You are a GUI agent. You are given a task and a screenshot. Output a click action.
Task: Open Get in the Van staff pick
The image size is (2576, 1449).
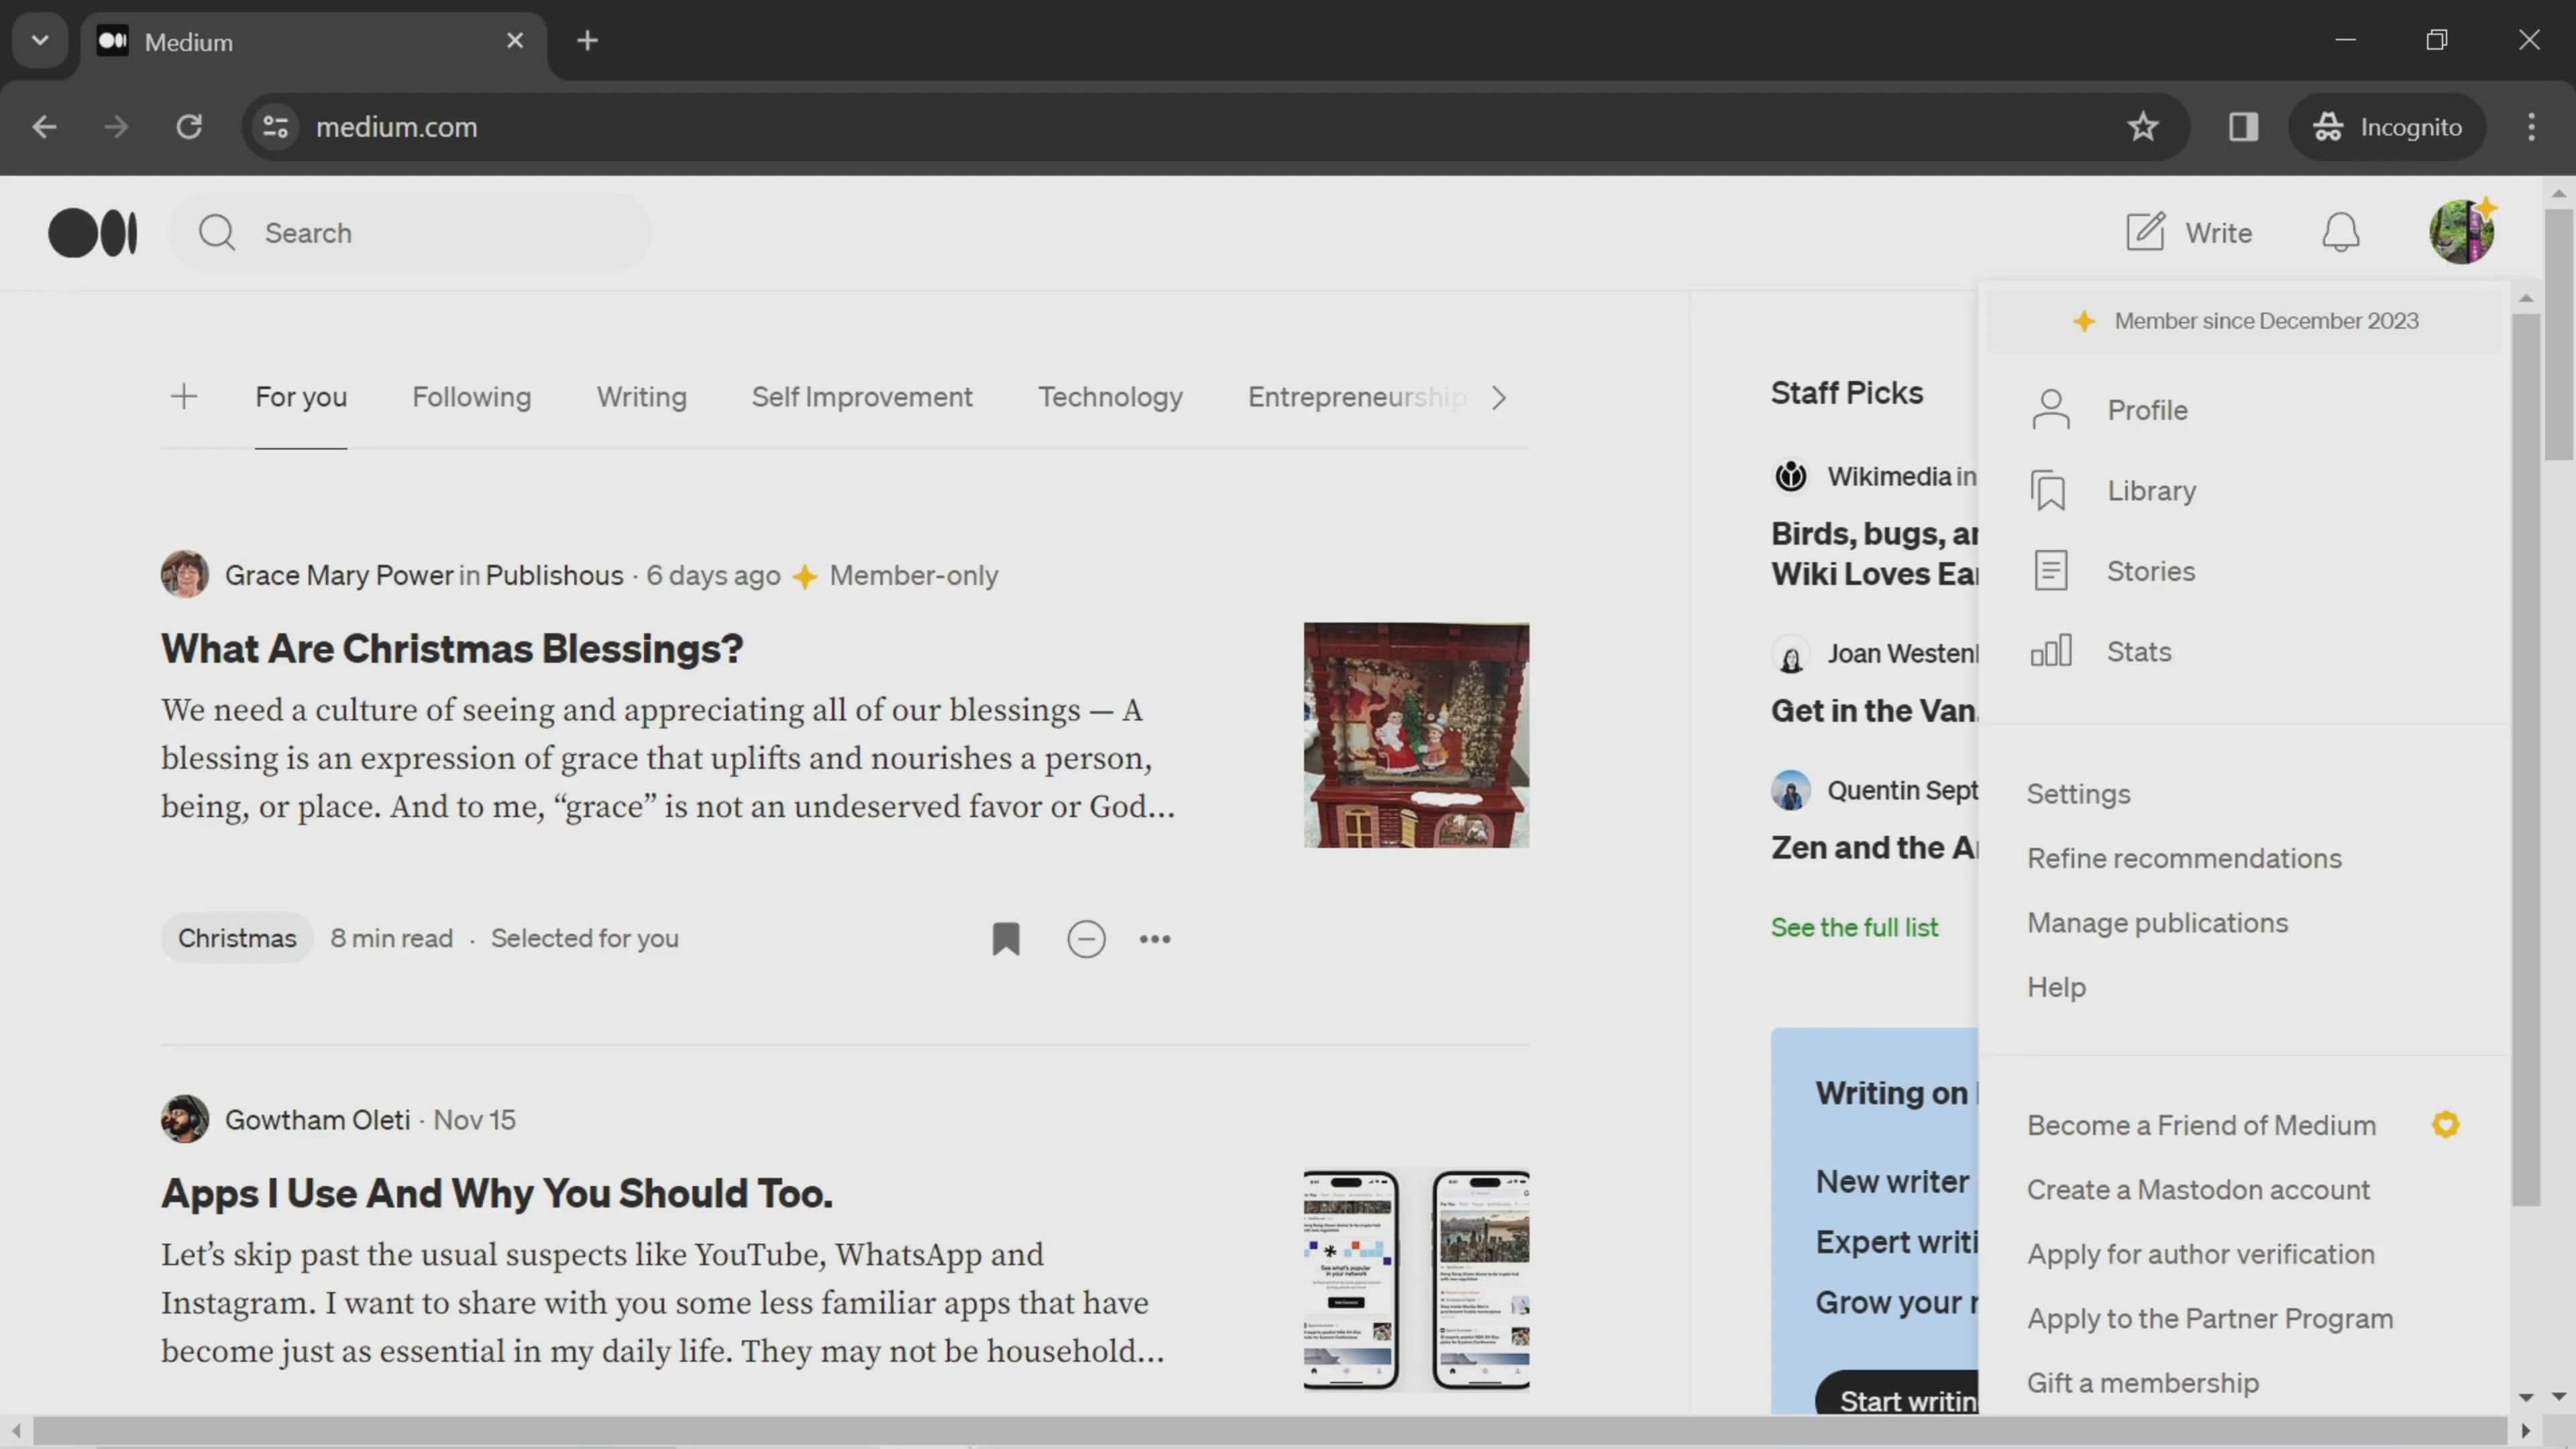pyautogui.click(x=1874, y=711)
